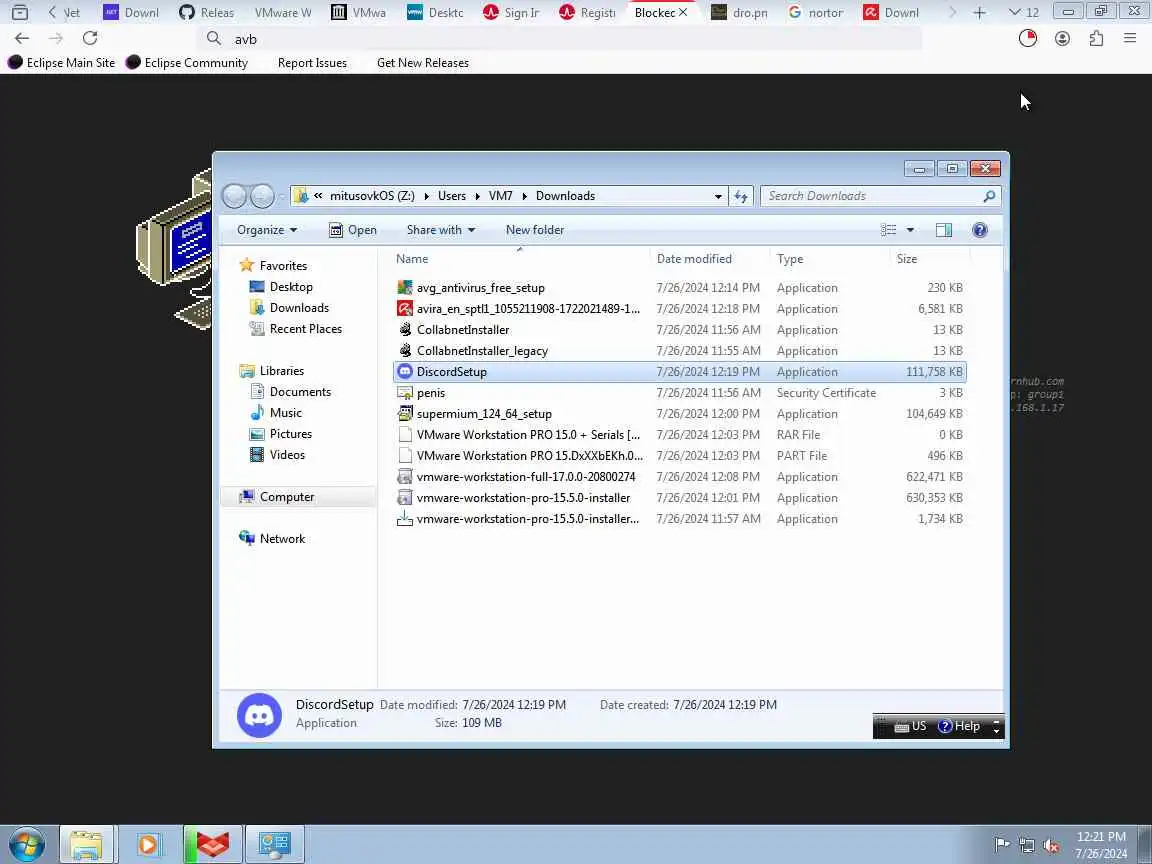
Task: Open the Eclipse Main Site bookmark
Action: (62, 62)
